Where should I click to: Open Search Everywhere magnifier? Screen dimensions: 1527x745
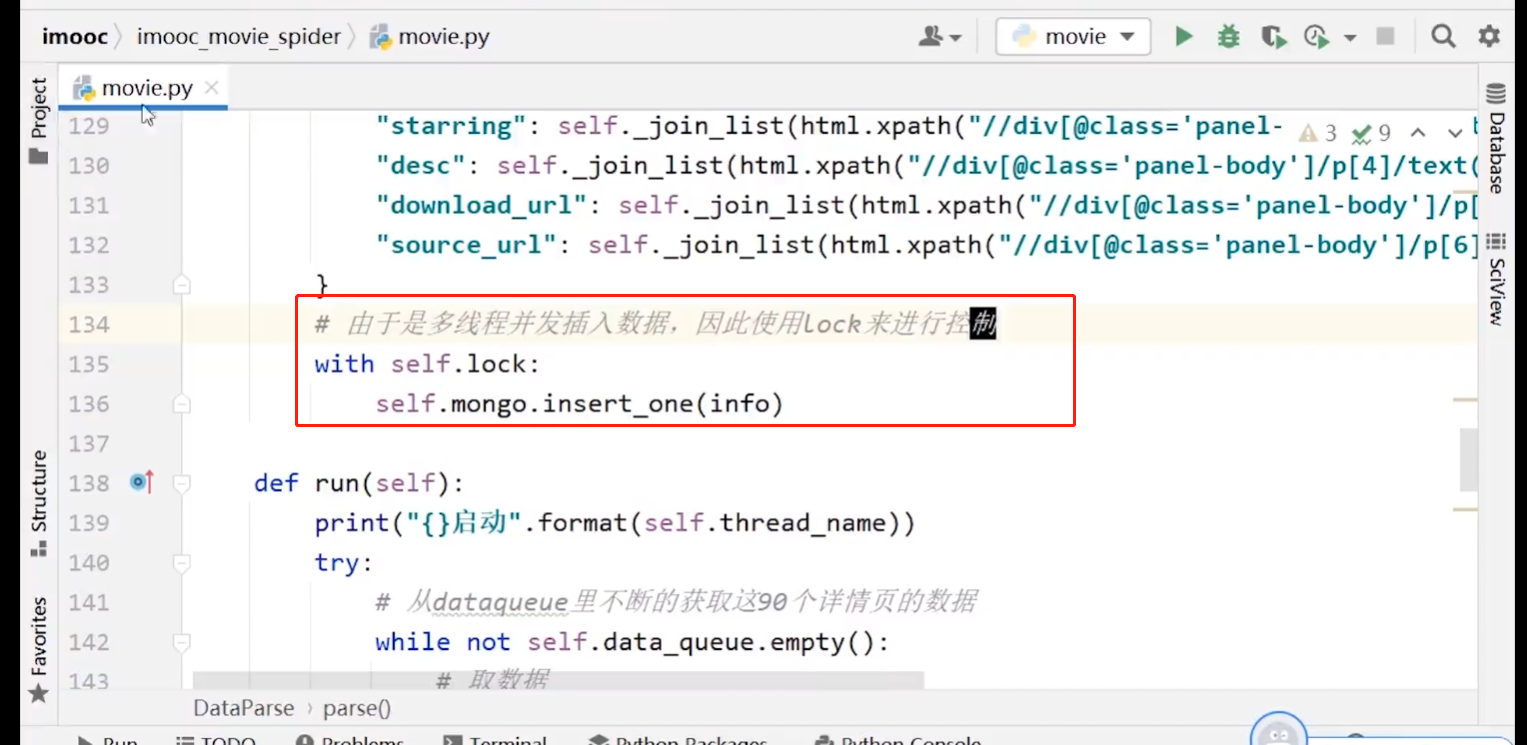point(1442,37)
